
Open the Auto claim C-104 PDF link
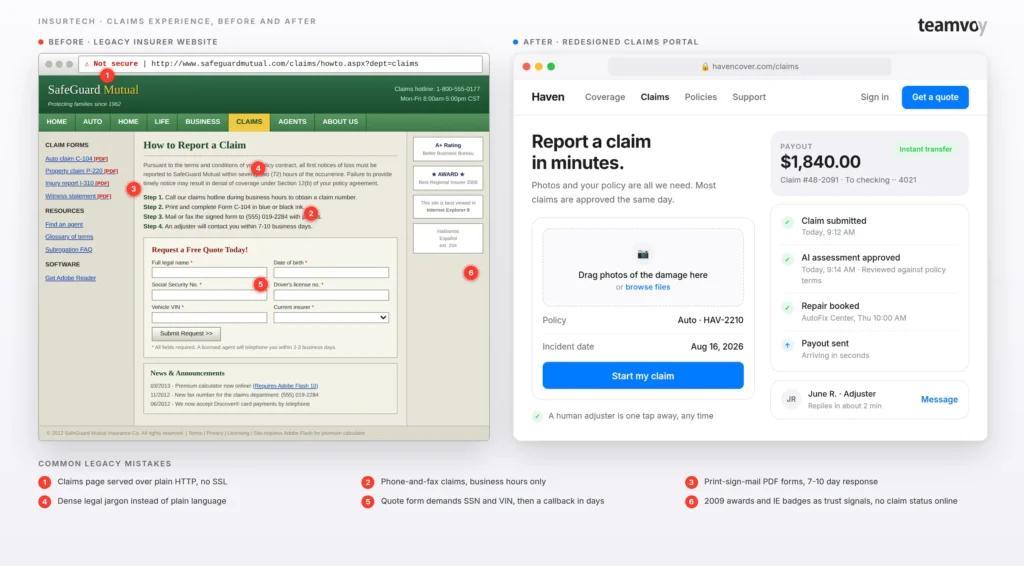click(x=76, y=159)
